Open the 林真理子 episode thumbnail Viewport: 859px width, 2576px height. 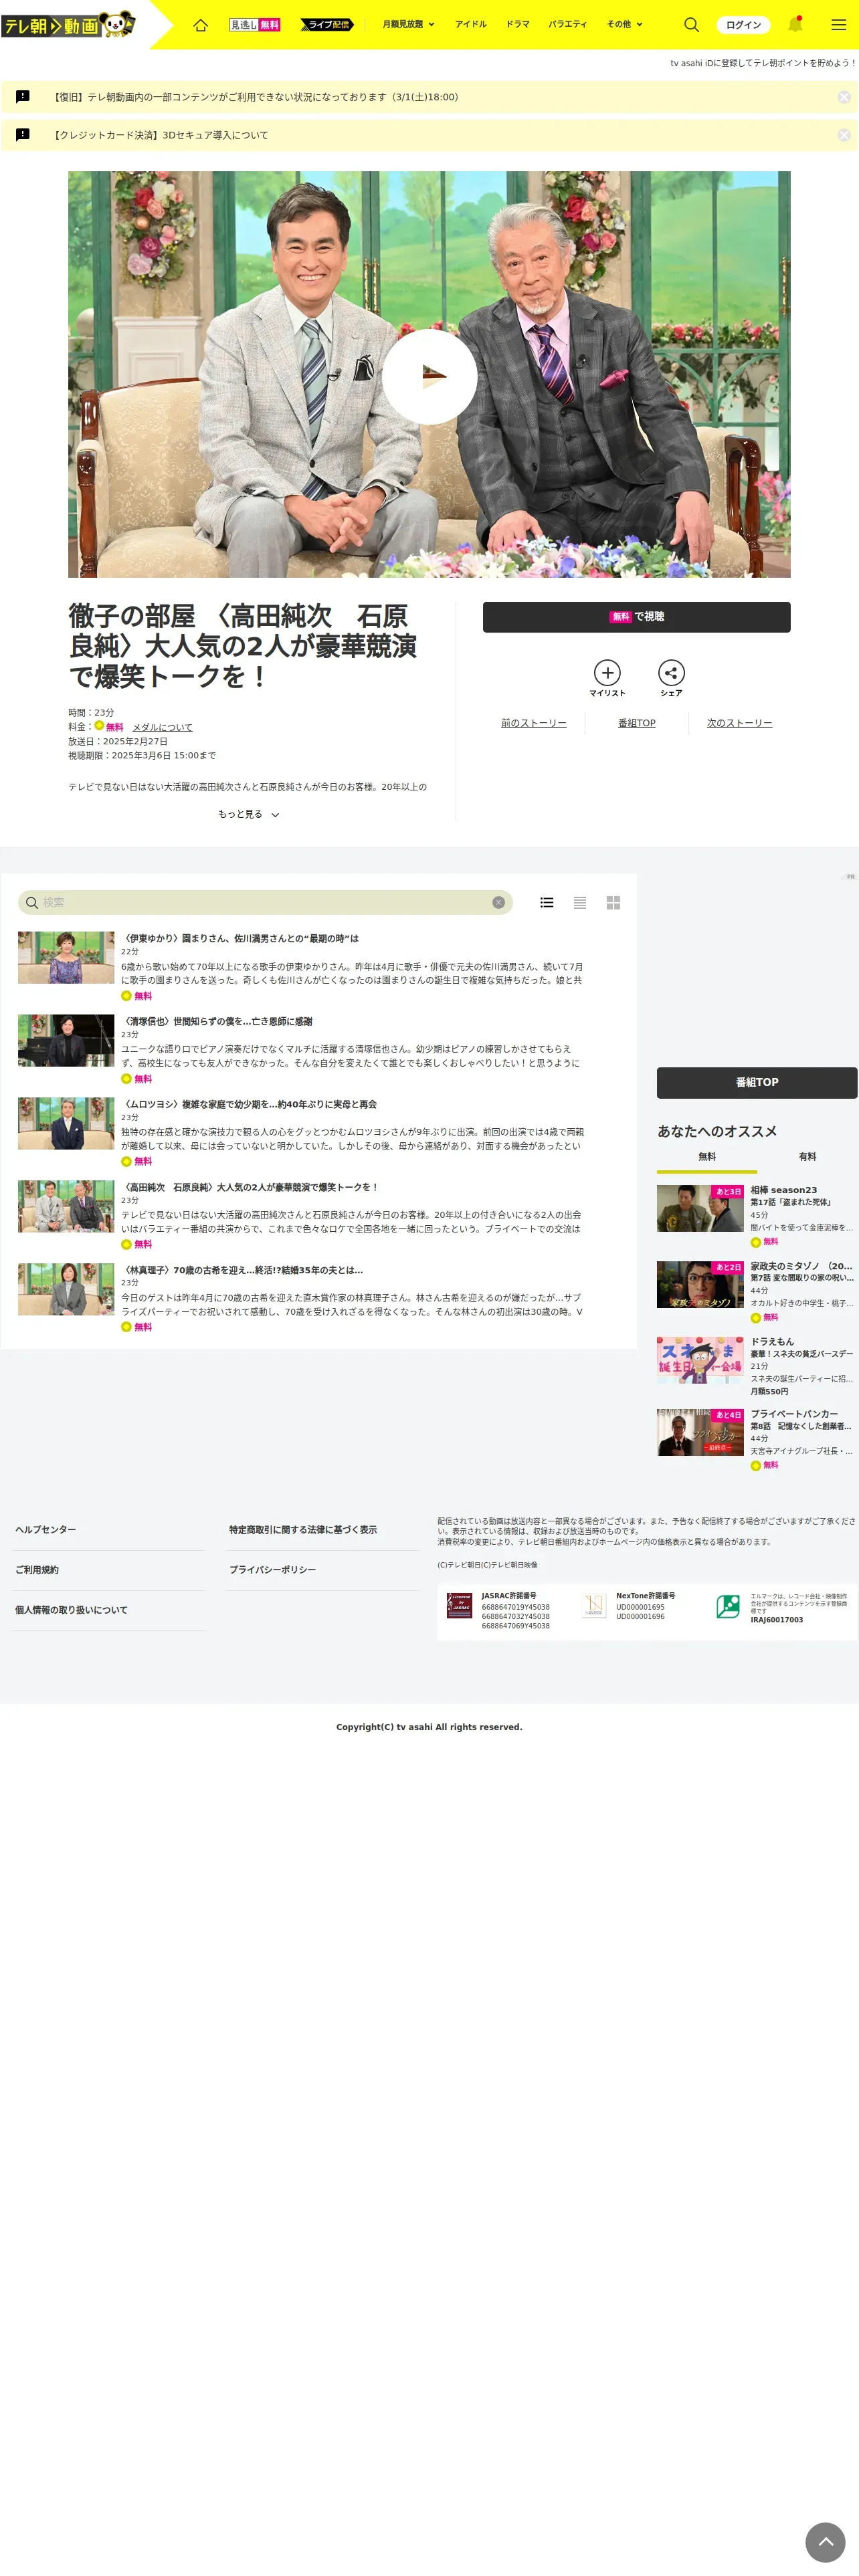click(66, 1289)
